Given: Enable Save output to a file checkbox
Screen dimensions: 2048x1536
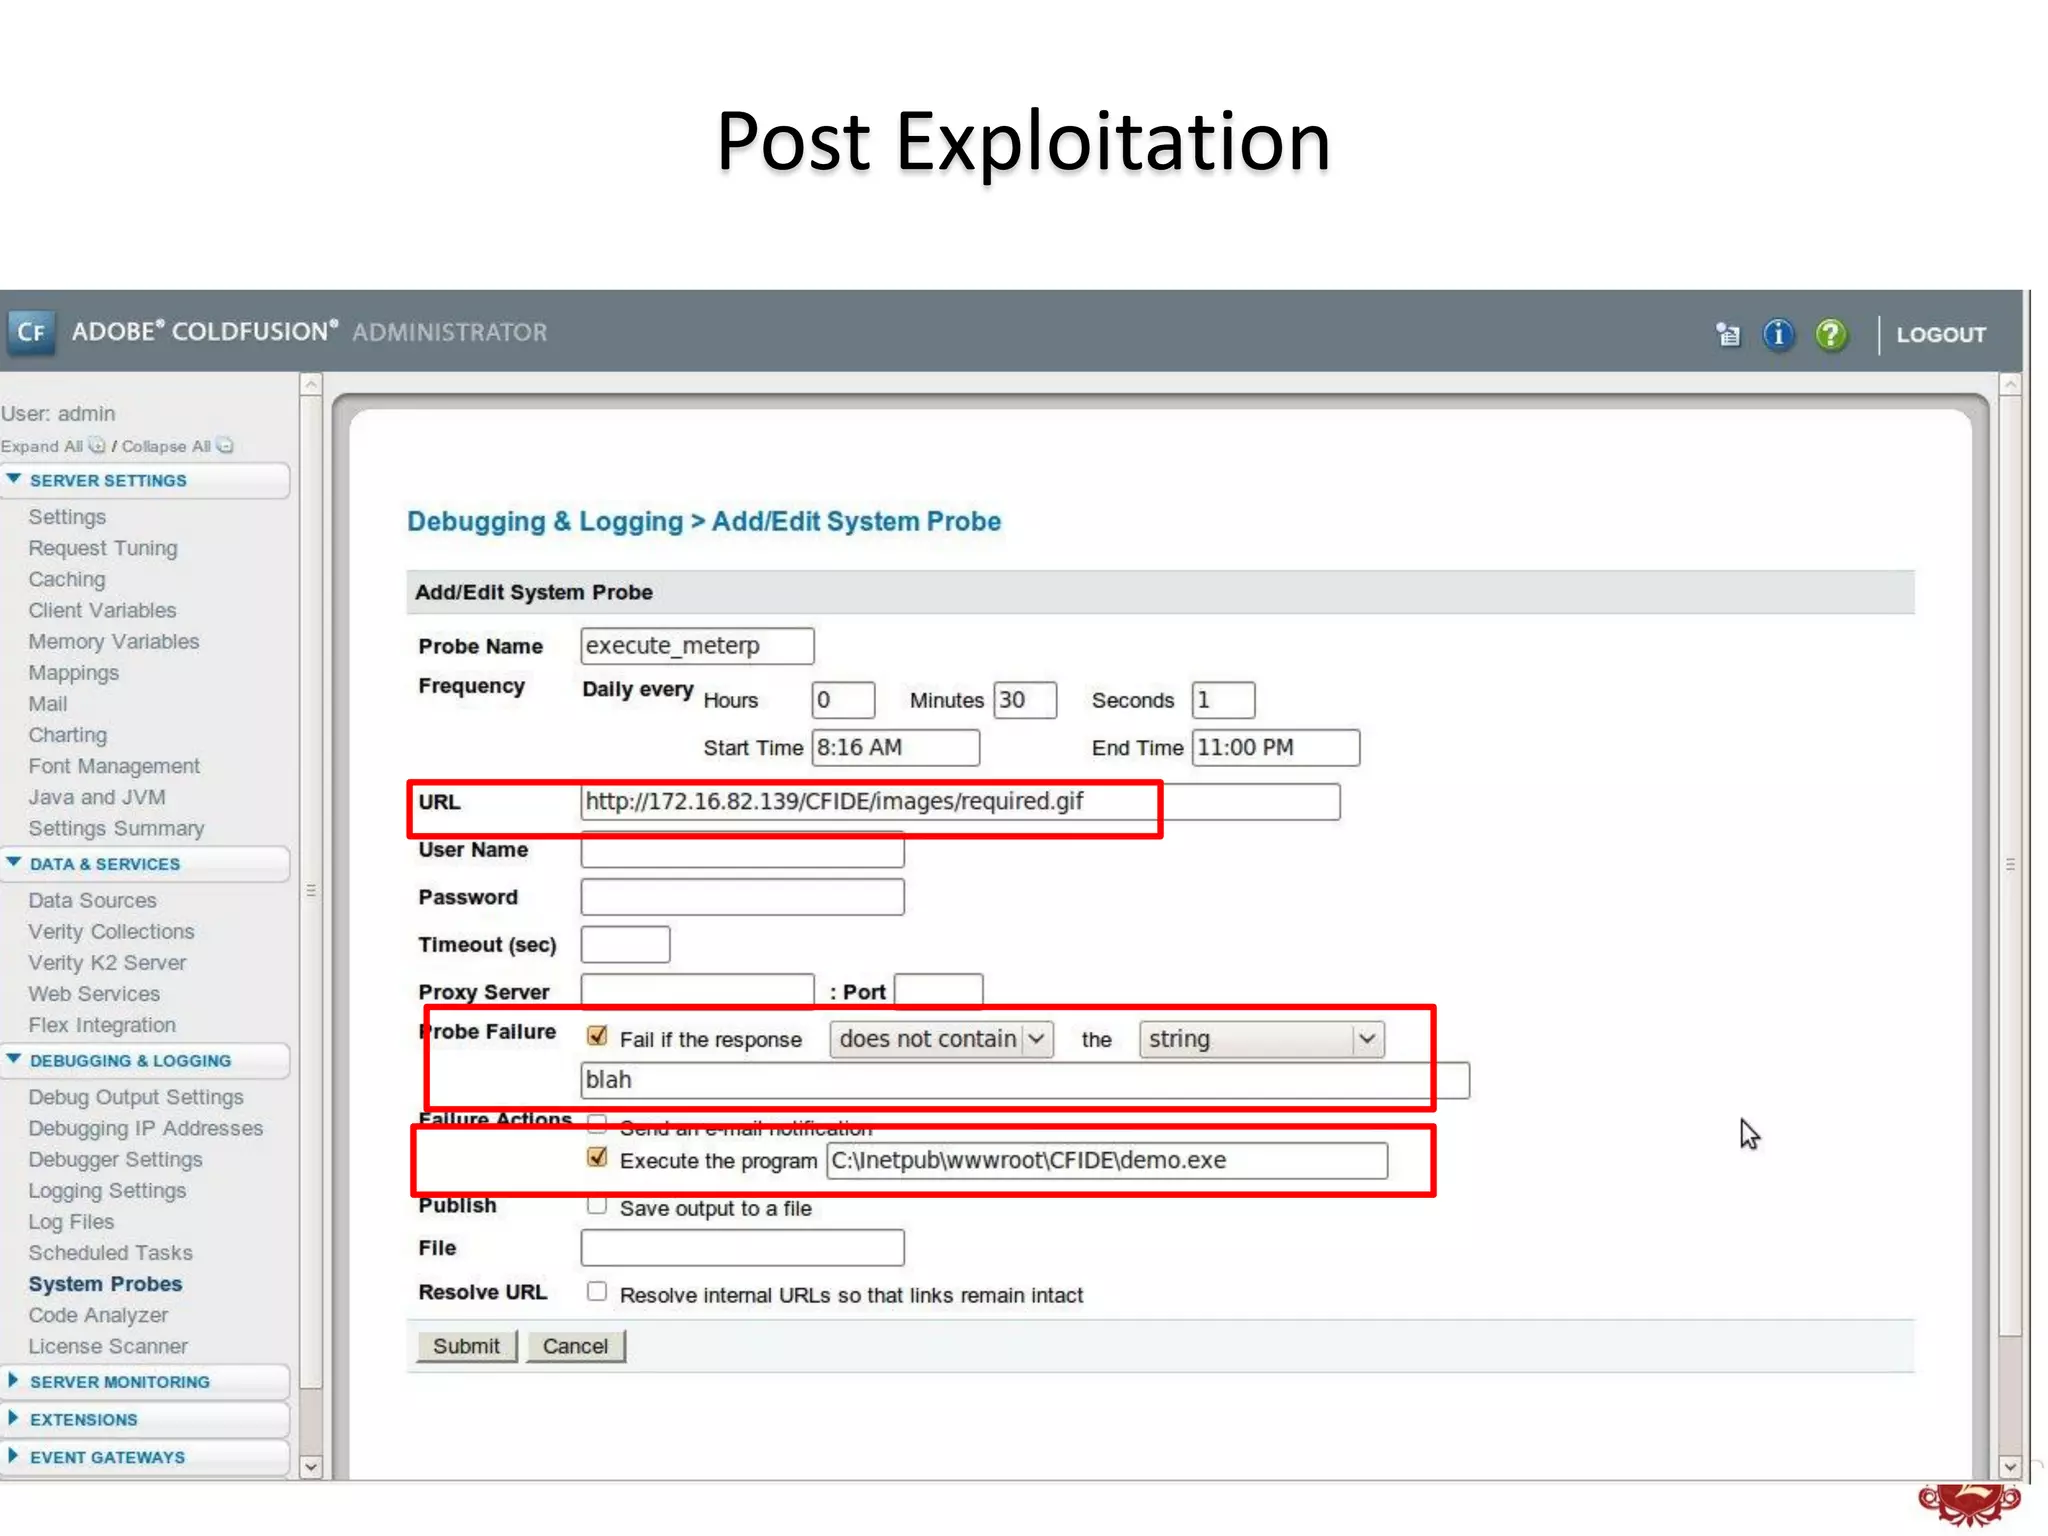Looking at the screenshot, I should [x=597, y=1205].
